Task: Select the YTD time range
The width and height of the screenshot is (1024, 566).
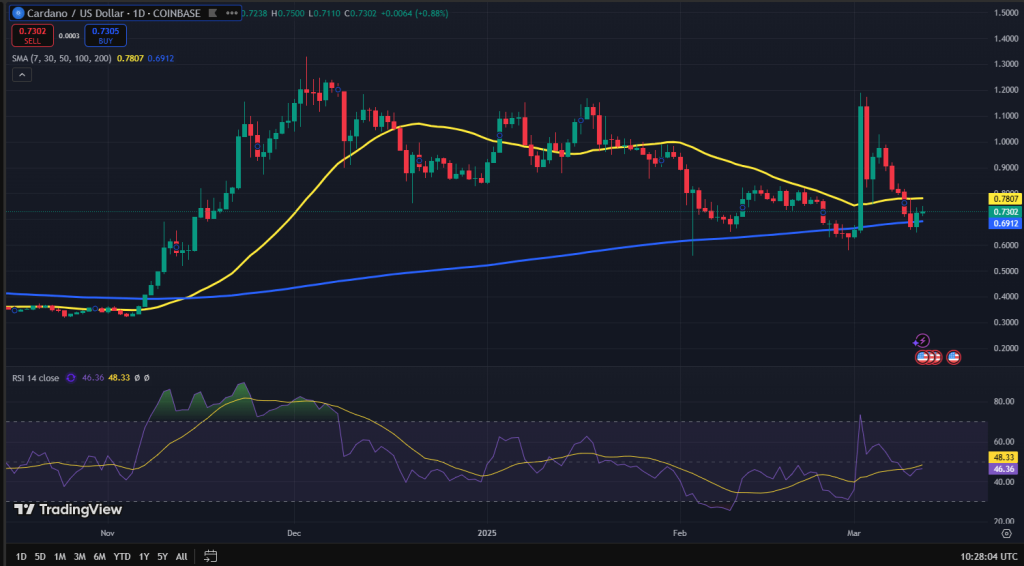Action: coord(122,557)
